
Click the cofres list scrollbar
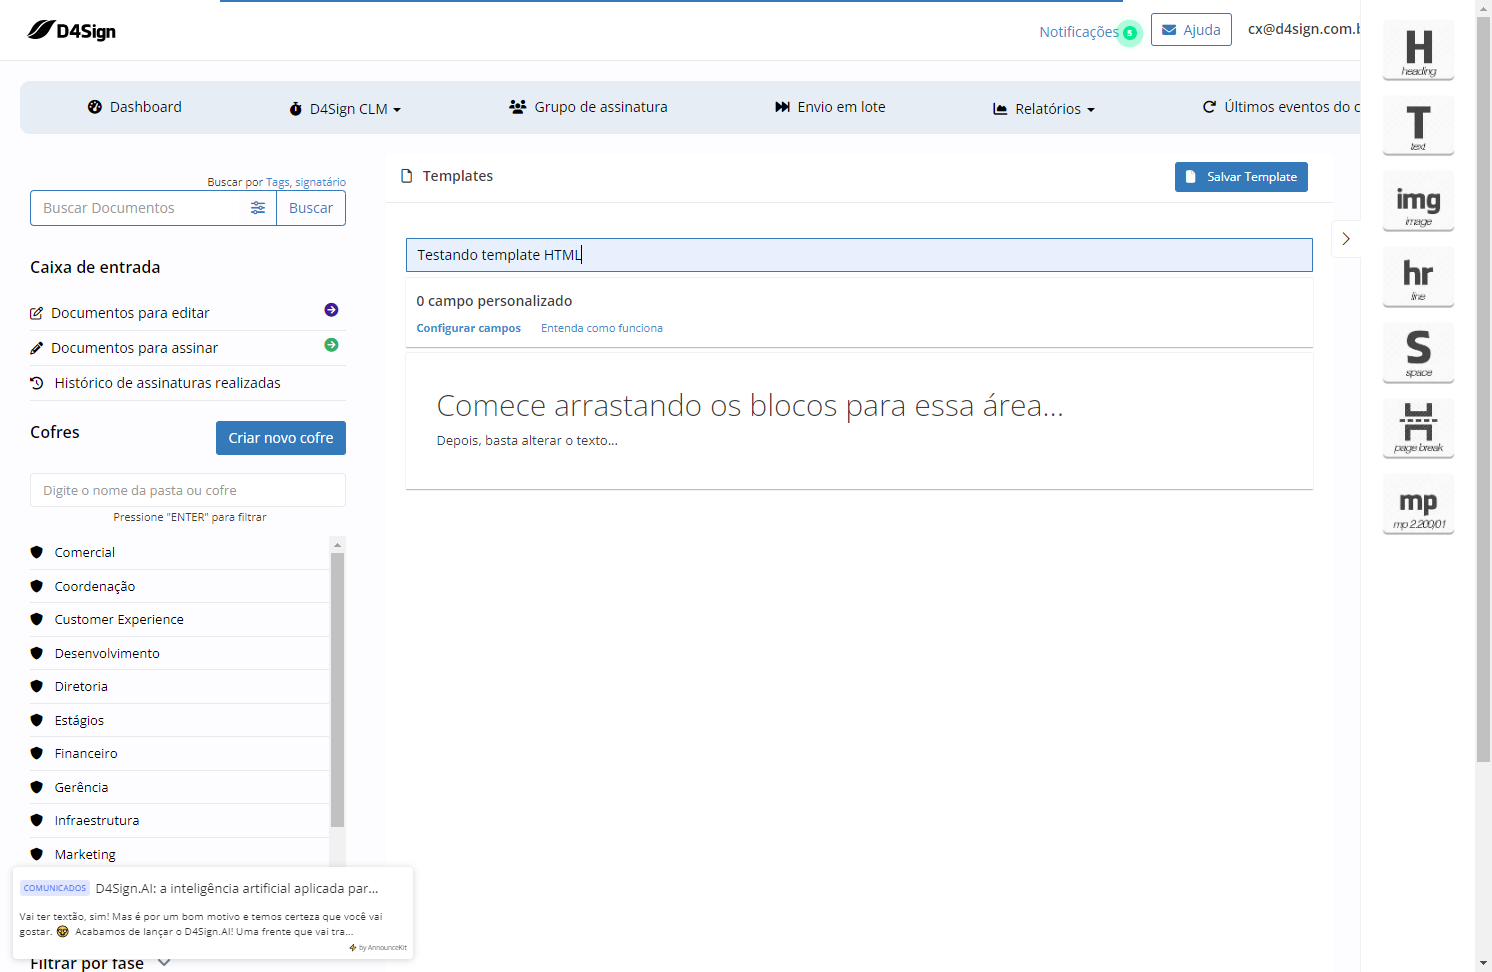click(337, 690)
